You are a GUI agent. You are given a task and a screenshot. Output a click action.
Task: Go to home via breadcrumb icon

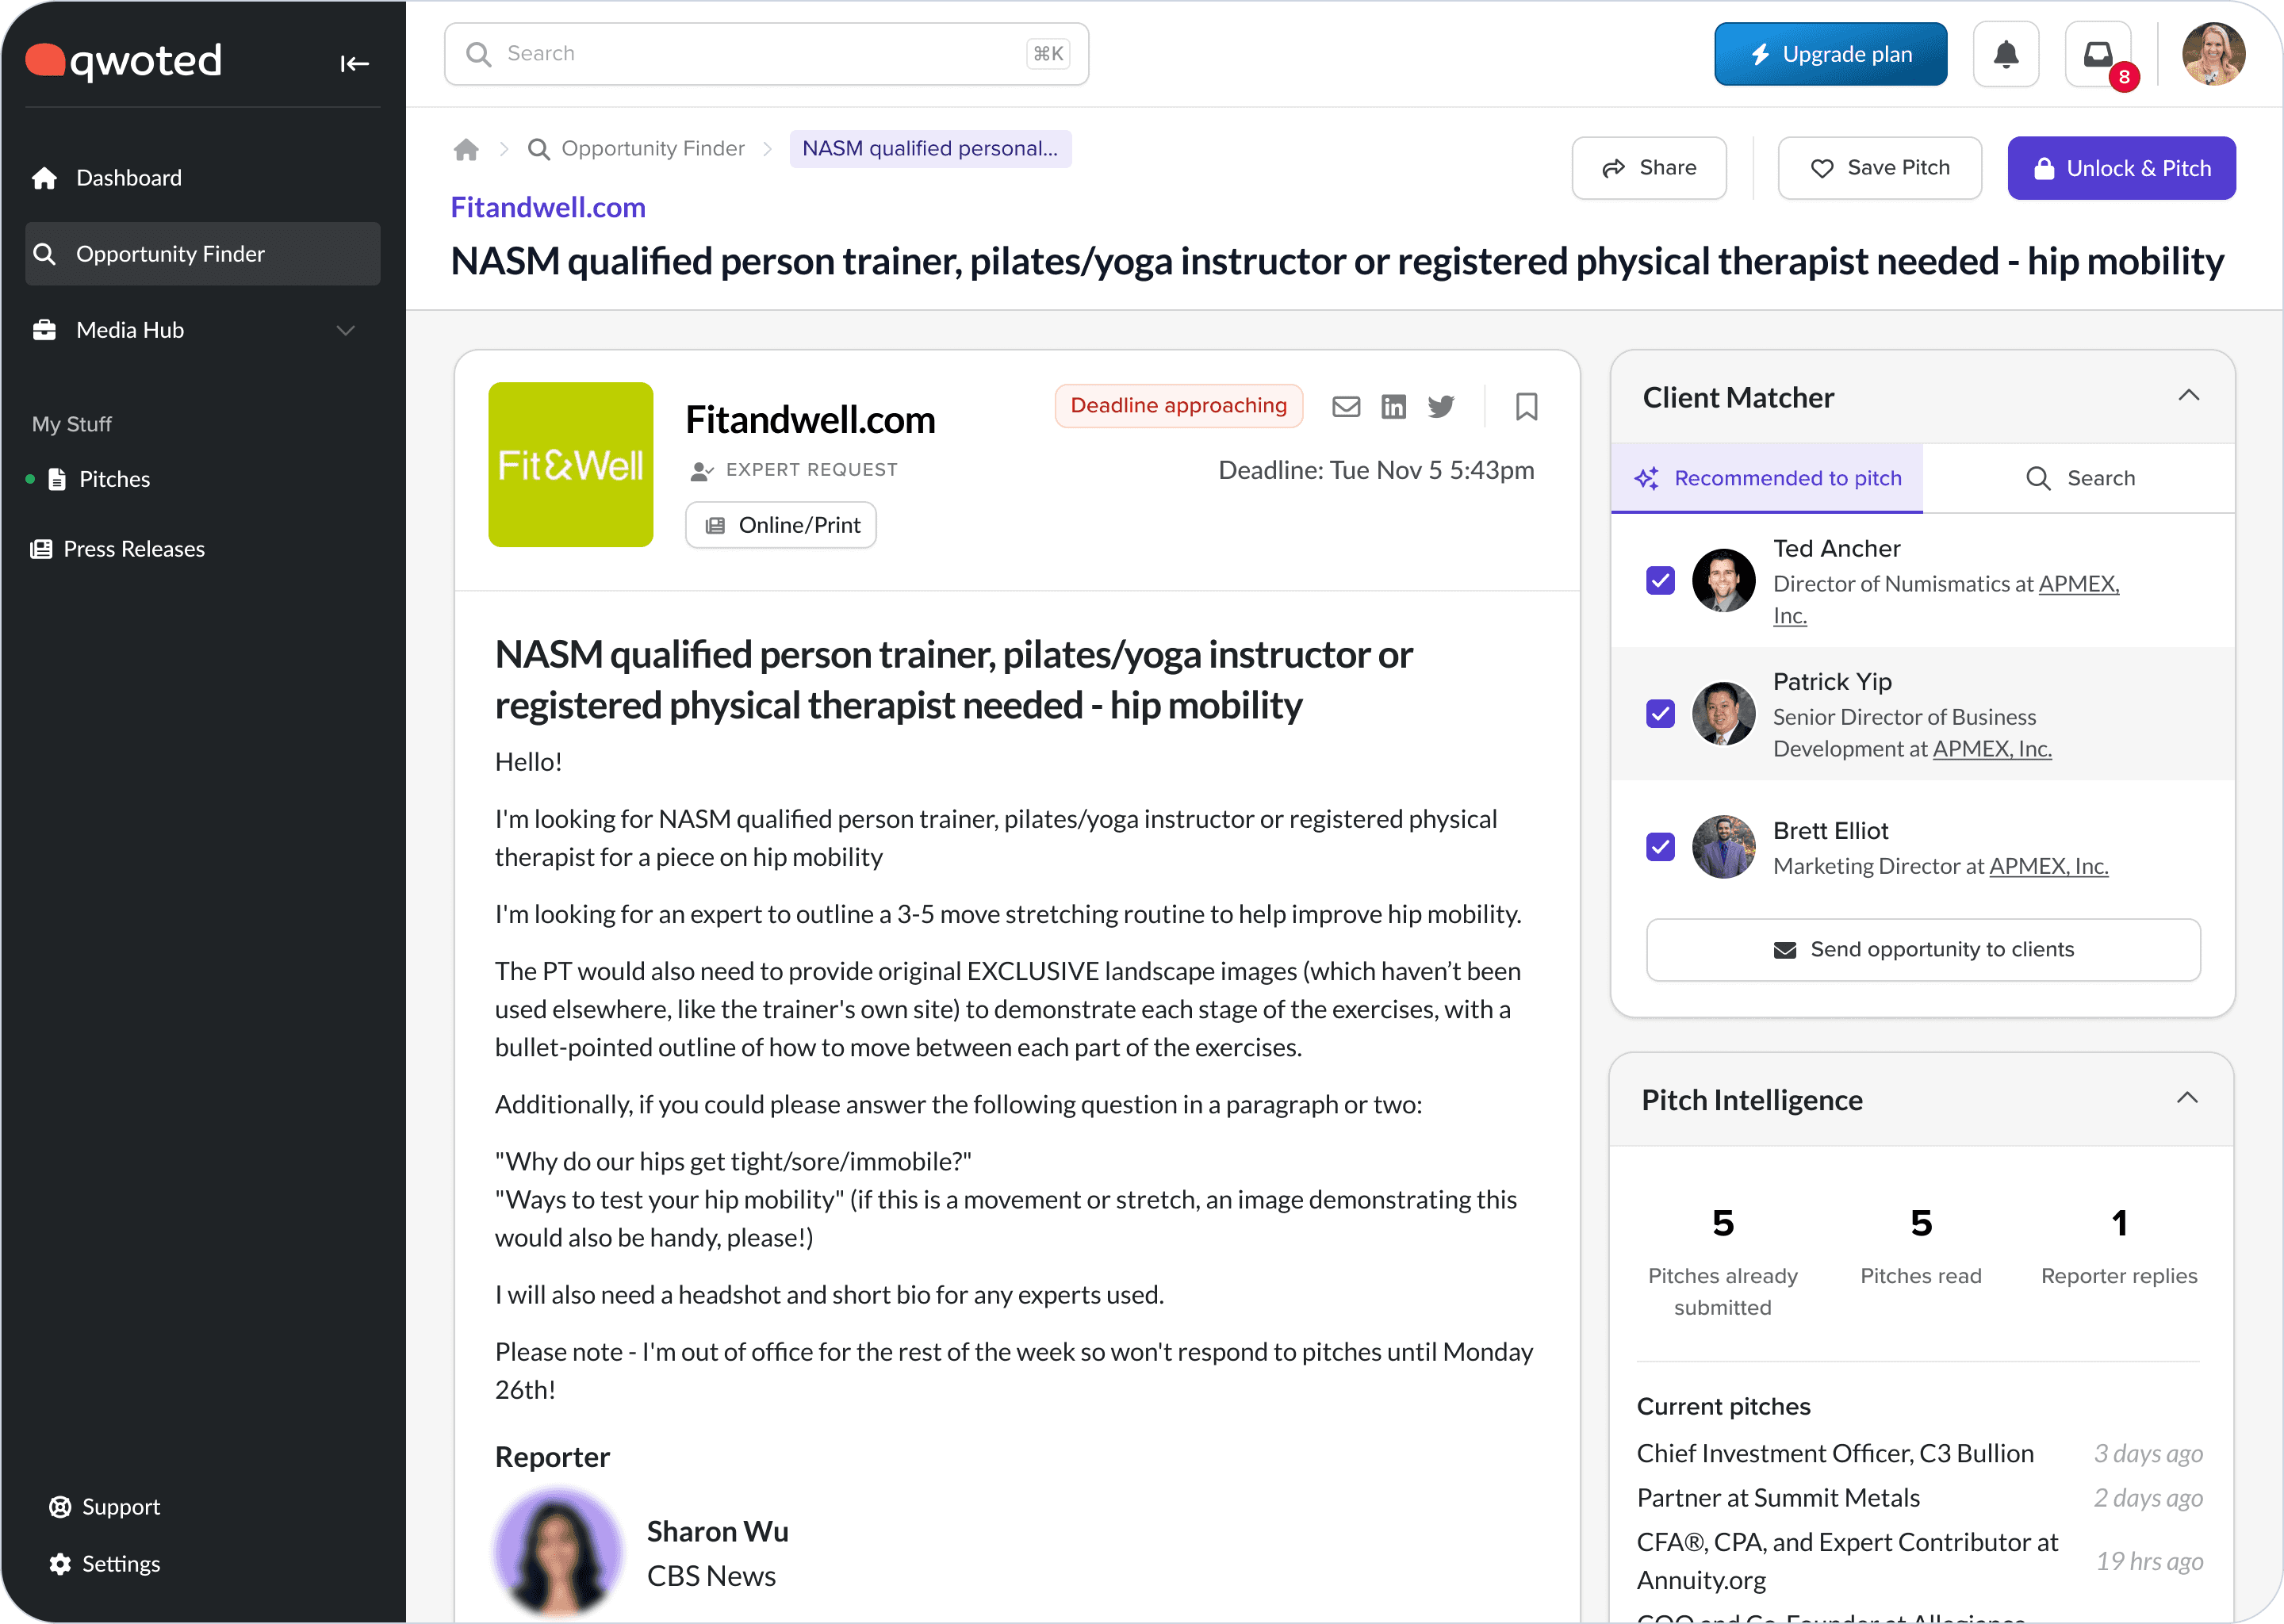click(466, 149)
